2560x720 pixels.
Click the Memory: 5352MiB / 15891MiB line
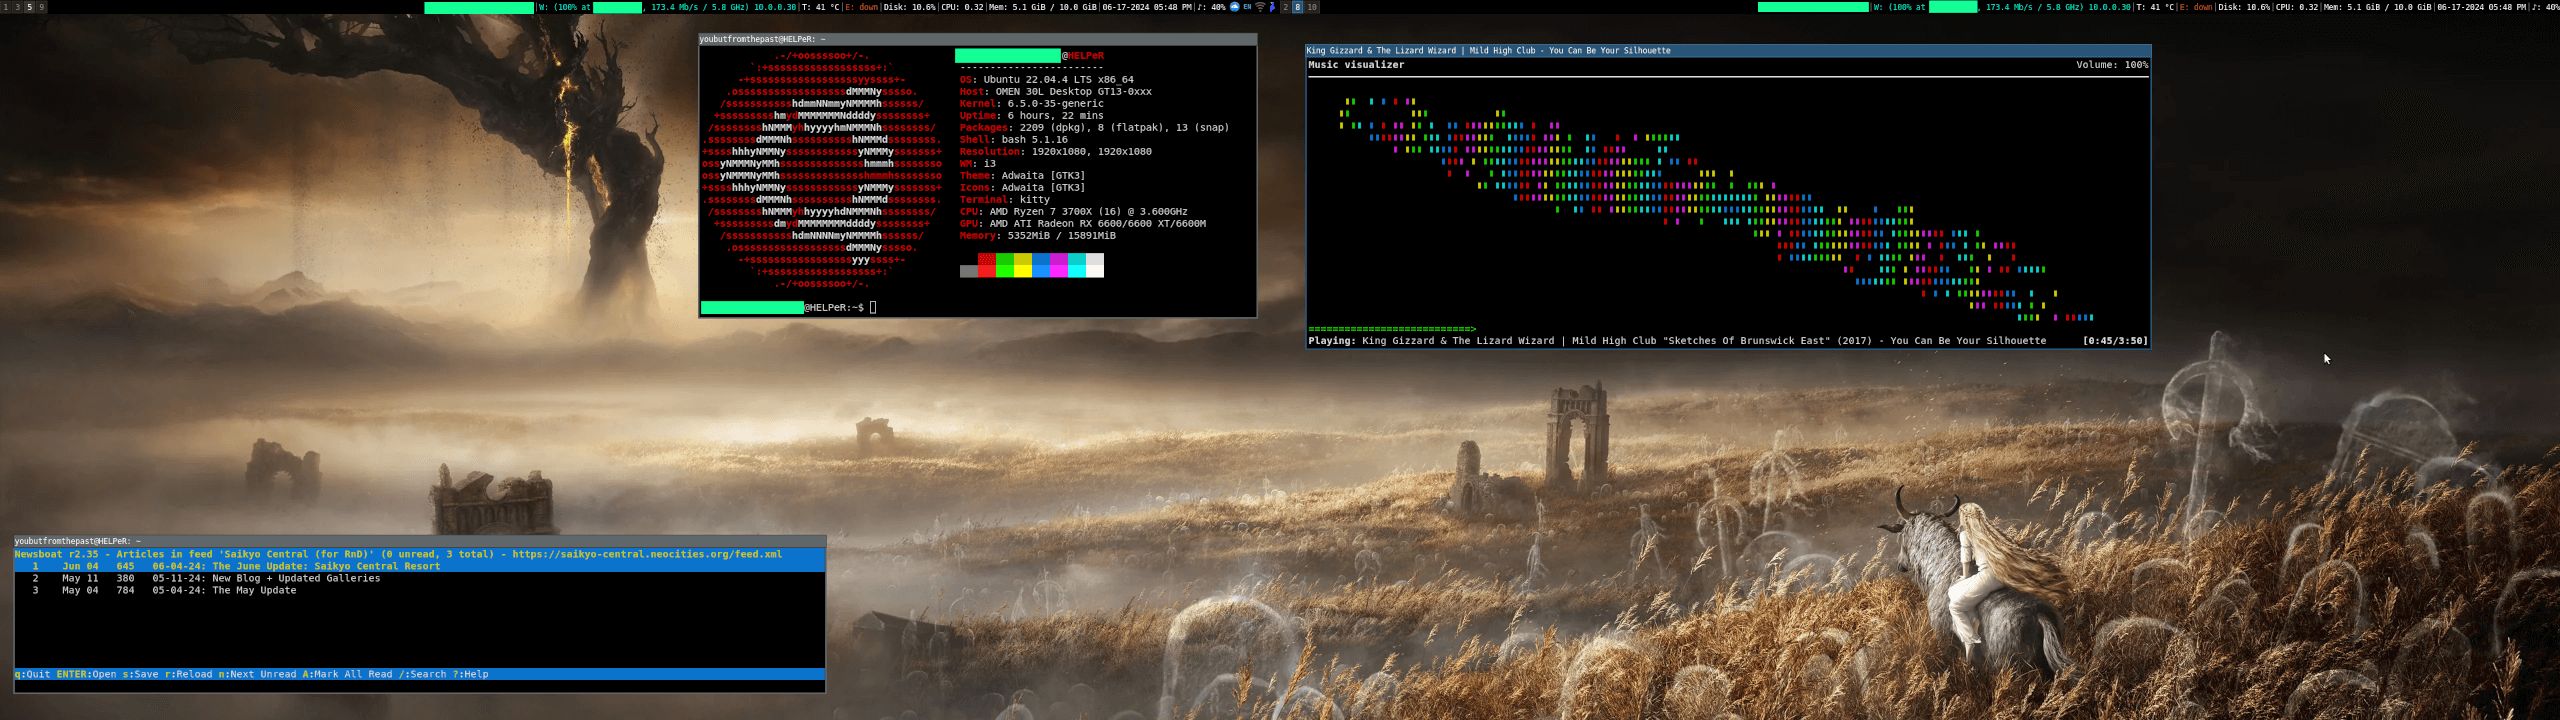pyautogui.click(x=1037, y=235)
